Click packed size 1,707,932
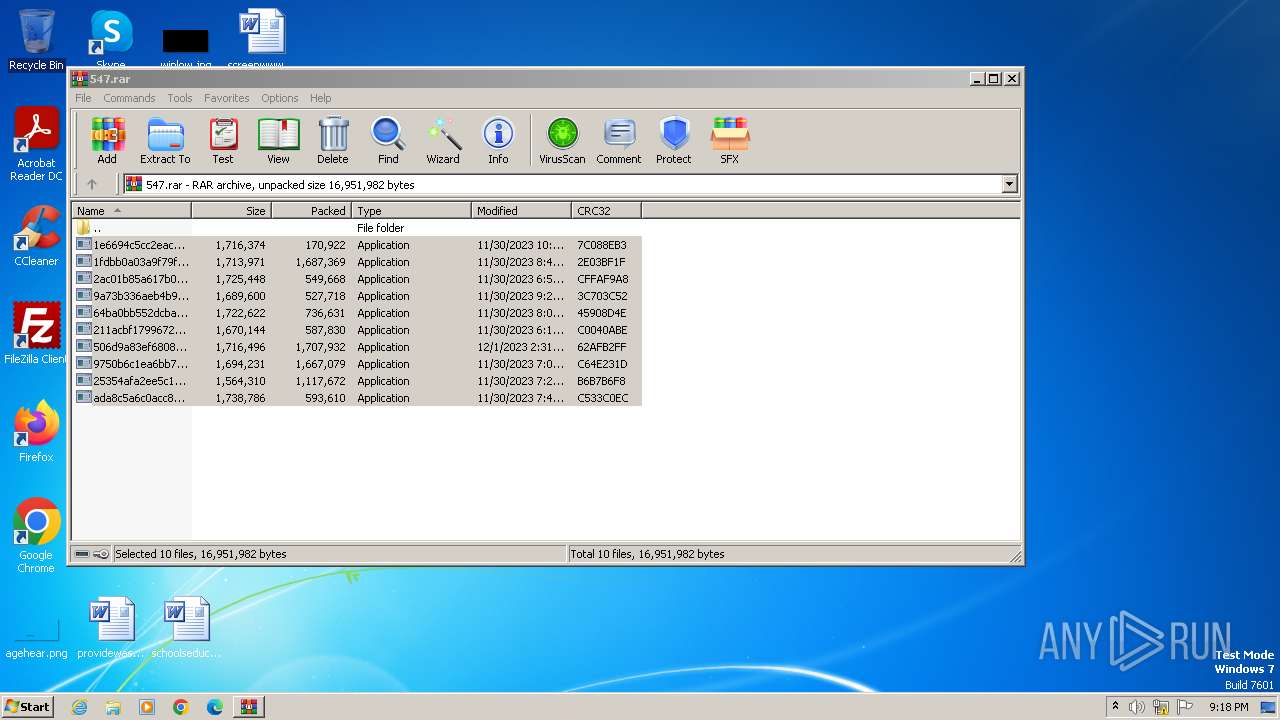Screen dimensions: 1280x720 (320, 347)
